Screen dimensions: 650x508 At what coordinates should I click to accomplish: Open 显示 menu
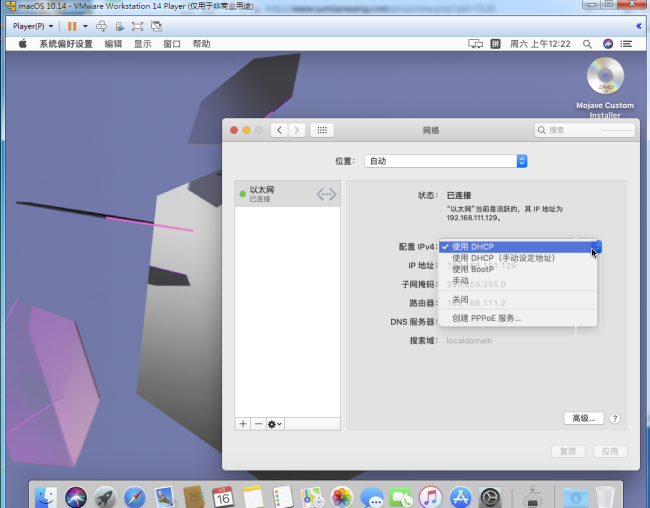143,44
